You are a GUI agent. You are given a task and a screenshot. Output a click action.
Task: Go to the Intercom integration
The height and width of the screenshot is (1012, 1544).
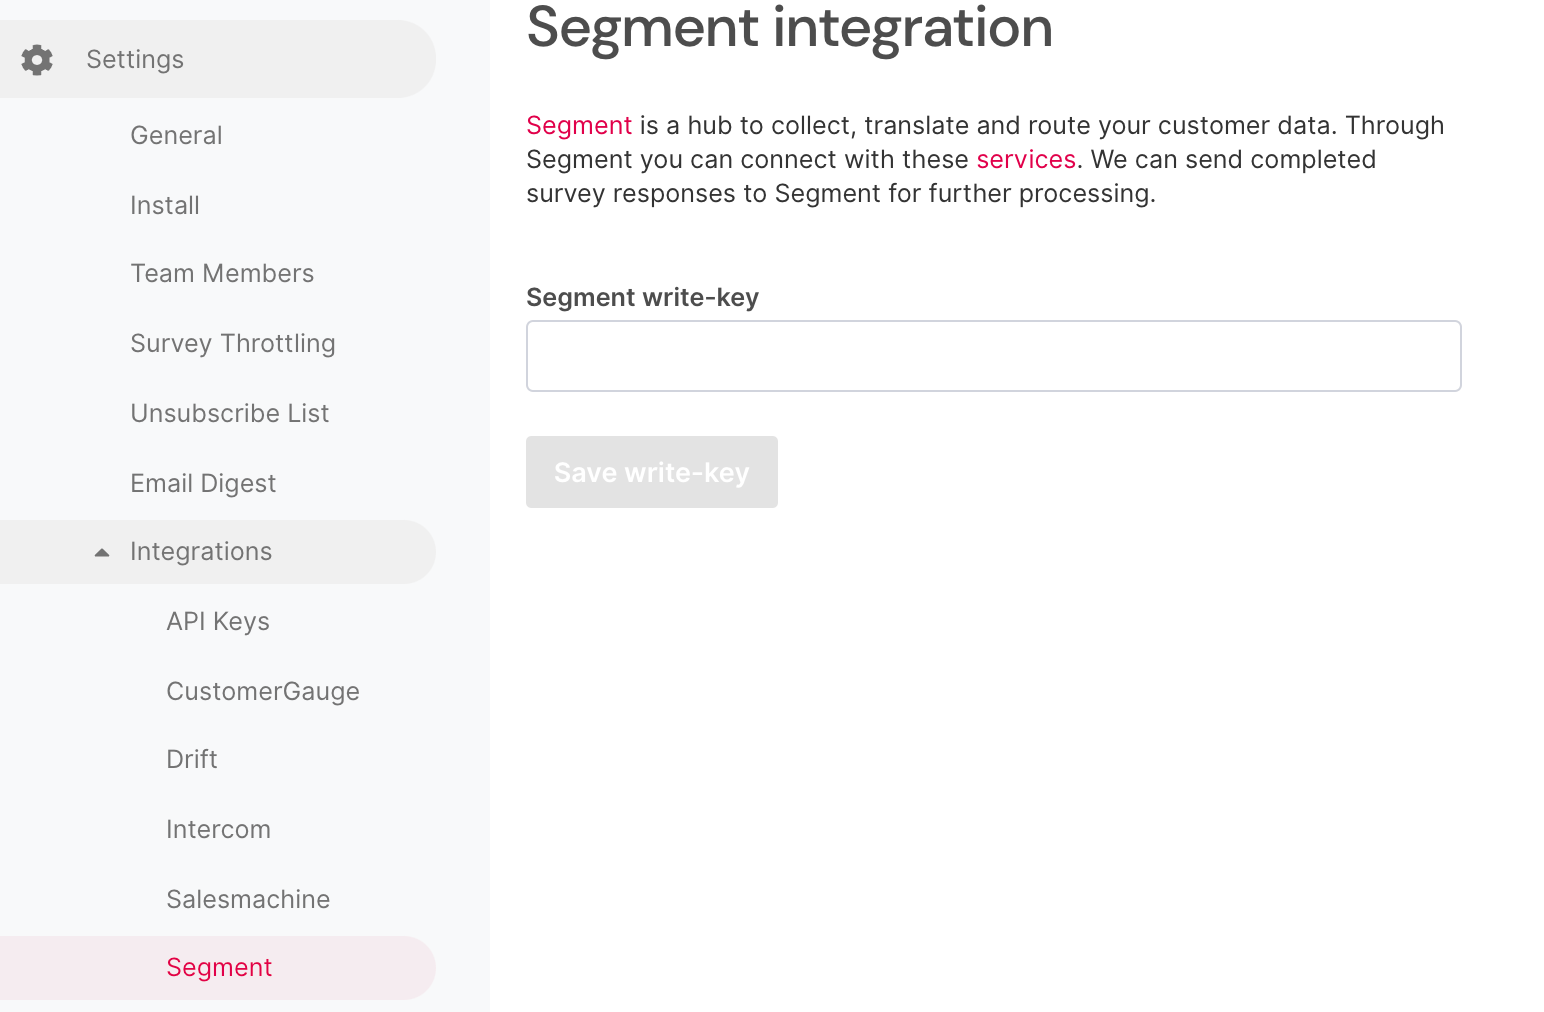[218, 829]
